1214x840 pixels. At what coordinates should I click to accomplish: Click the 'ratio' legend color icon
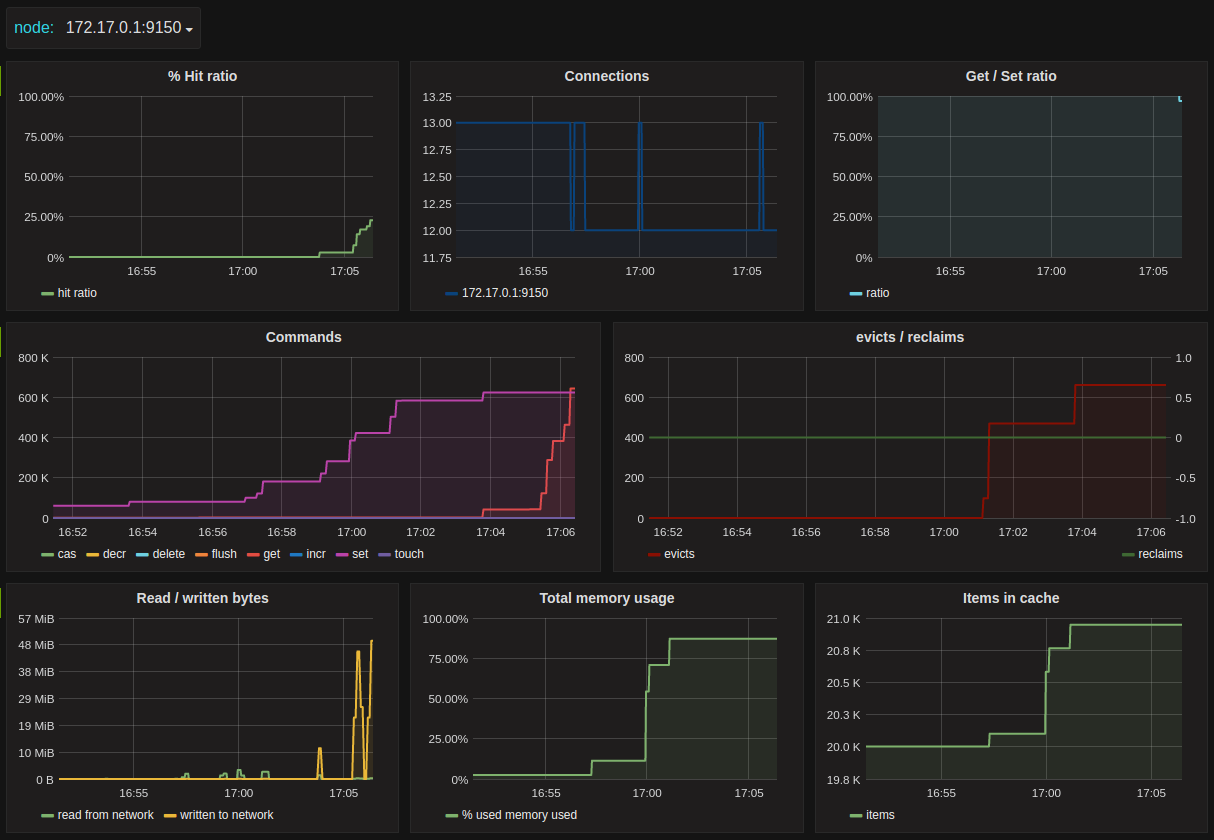855,294
